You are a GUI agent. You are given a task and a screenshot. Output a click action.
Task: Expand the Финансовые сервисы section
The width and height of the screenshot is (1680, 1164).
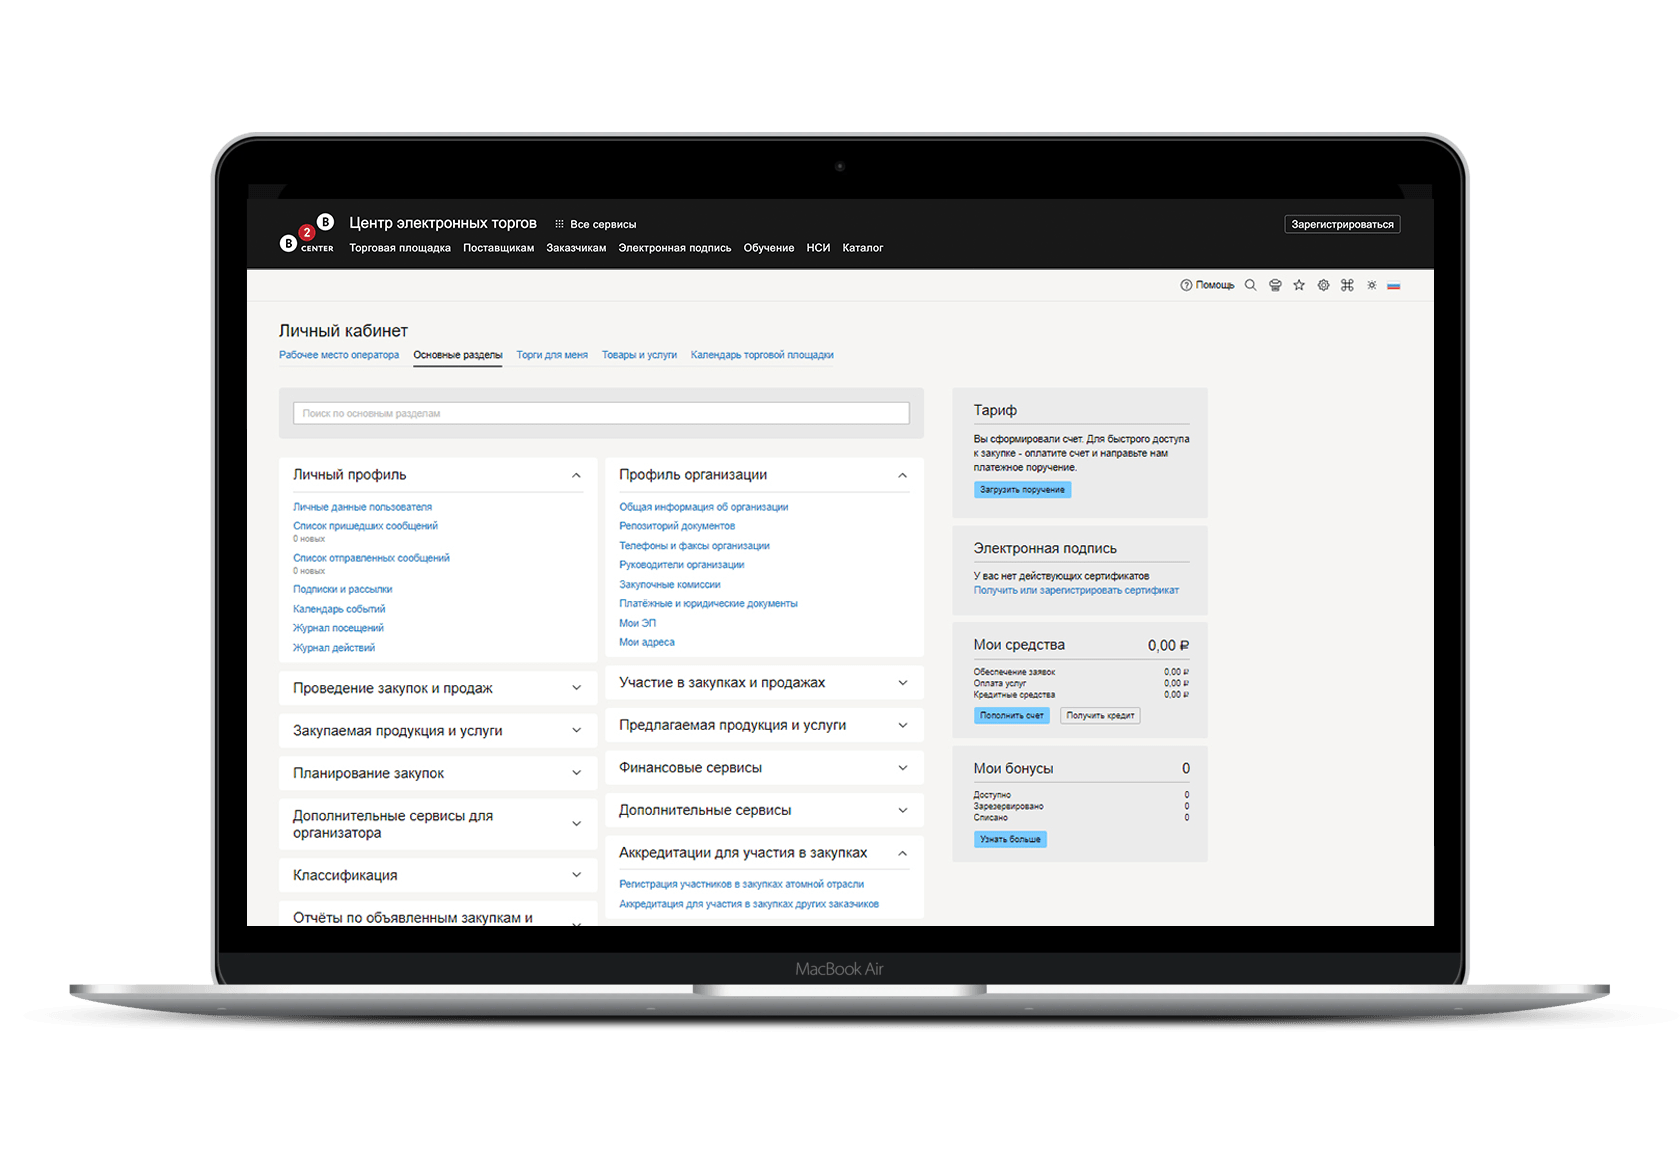pos(902,768)
